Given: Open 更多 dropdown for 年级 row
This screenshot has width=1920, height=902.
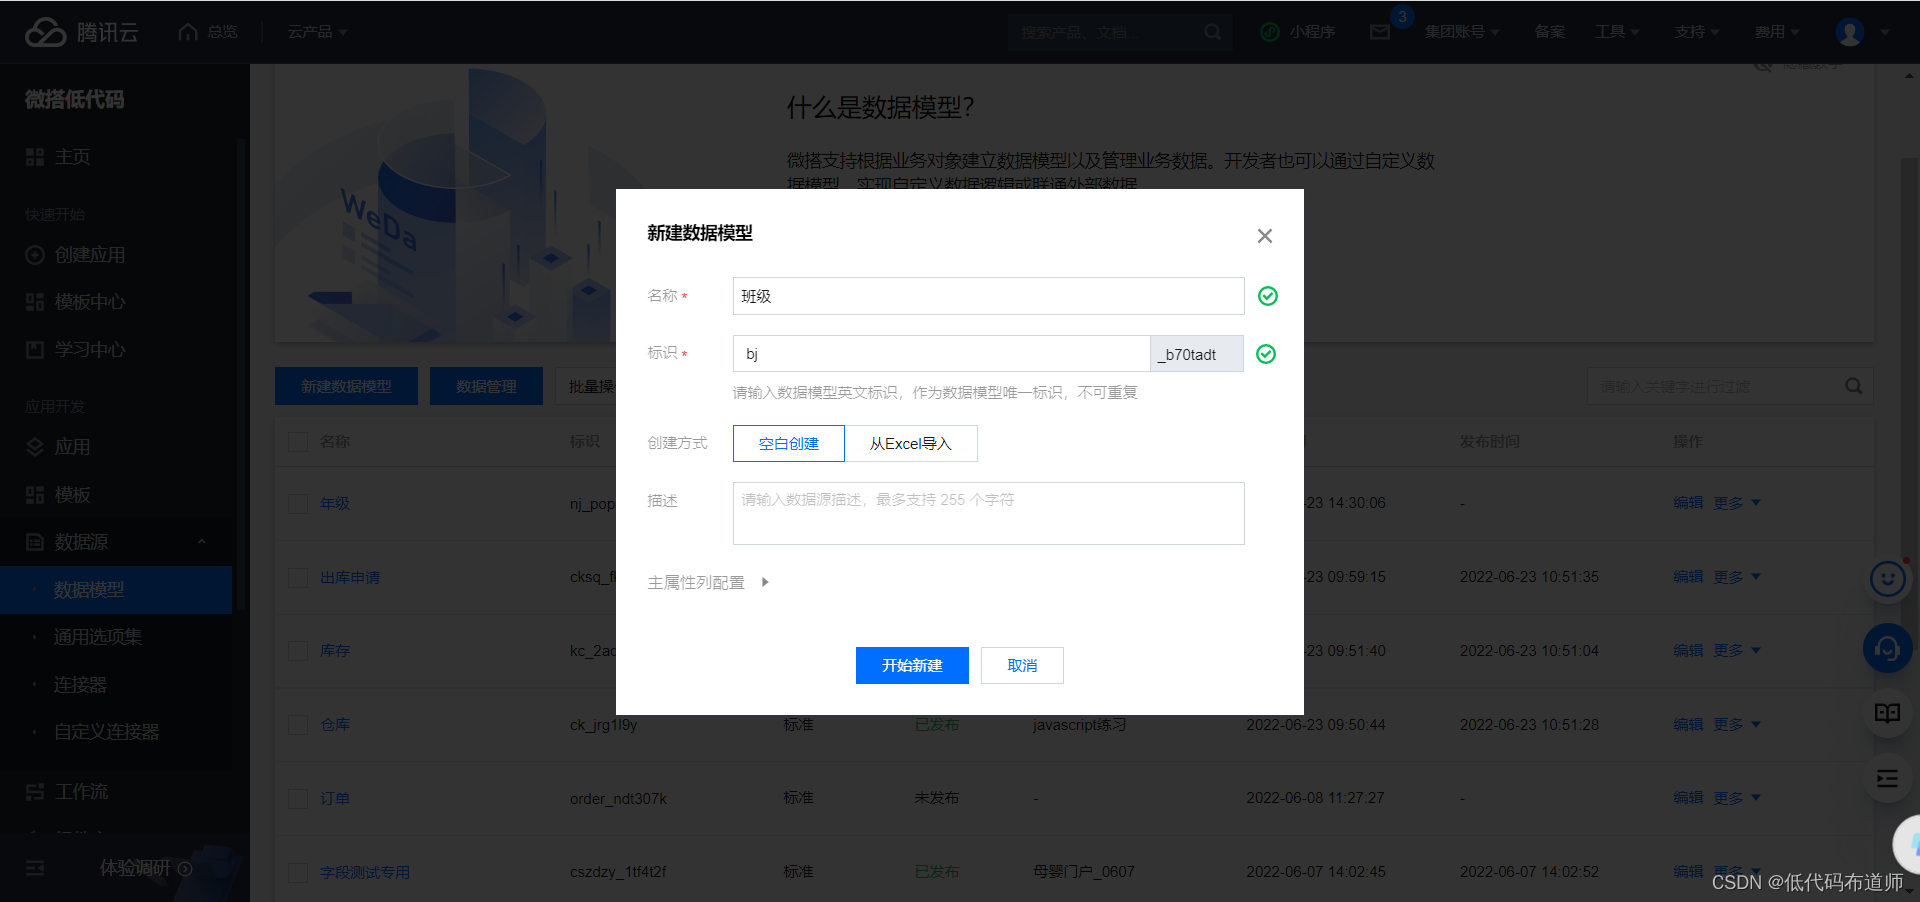Looking at the screenshot, I should [1737, 503].
